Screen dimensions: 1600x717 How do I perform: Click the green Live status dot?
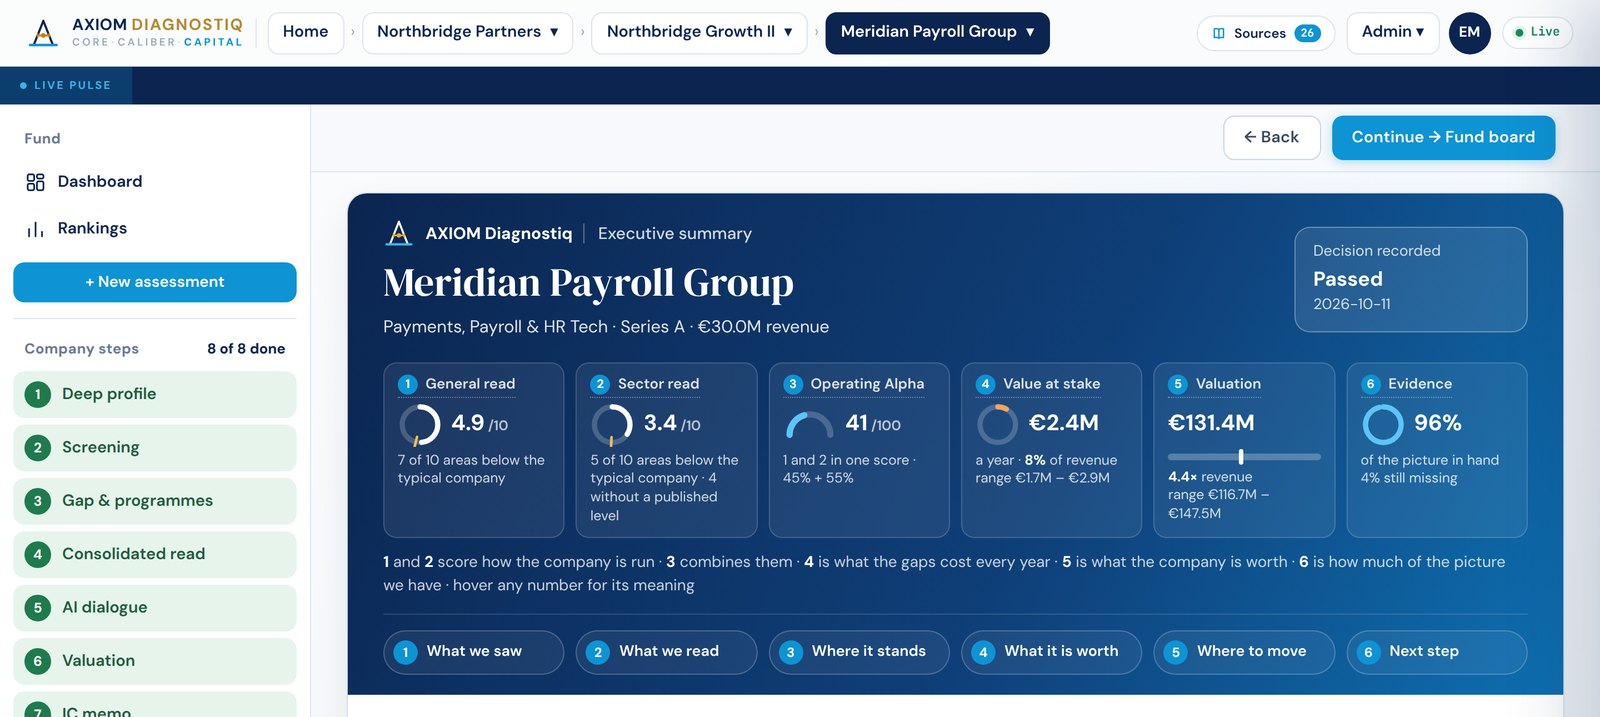1519,33
